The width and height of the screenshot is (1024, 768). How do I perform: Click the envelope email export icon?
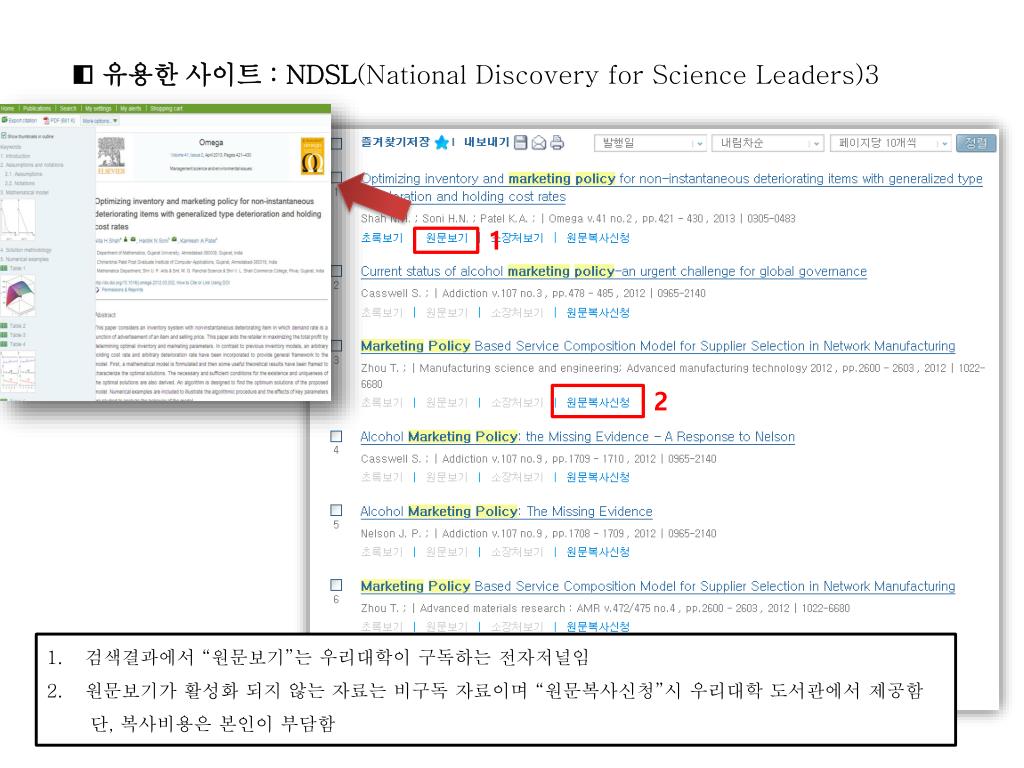(539, 142)
